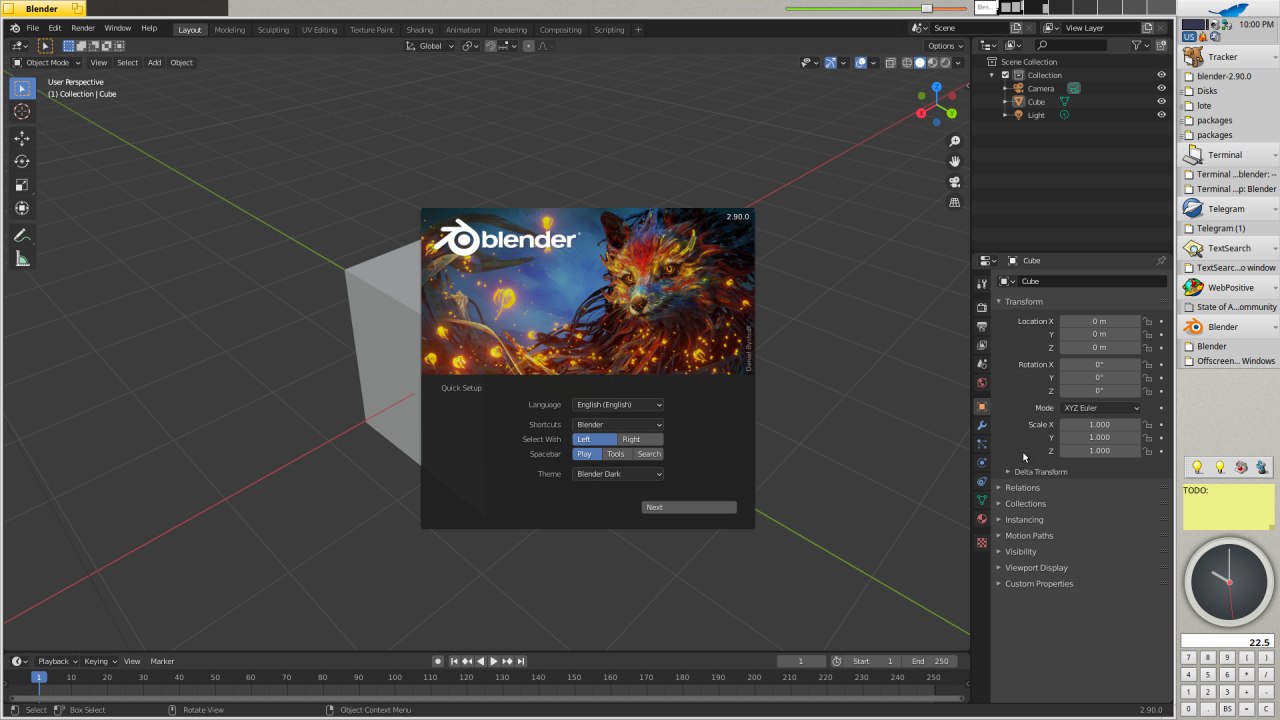
Task: Hide Light in outliner via eye
Action: click(x=1161, y=114)
